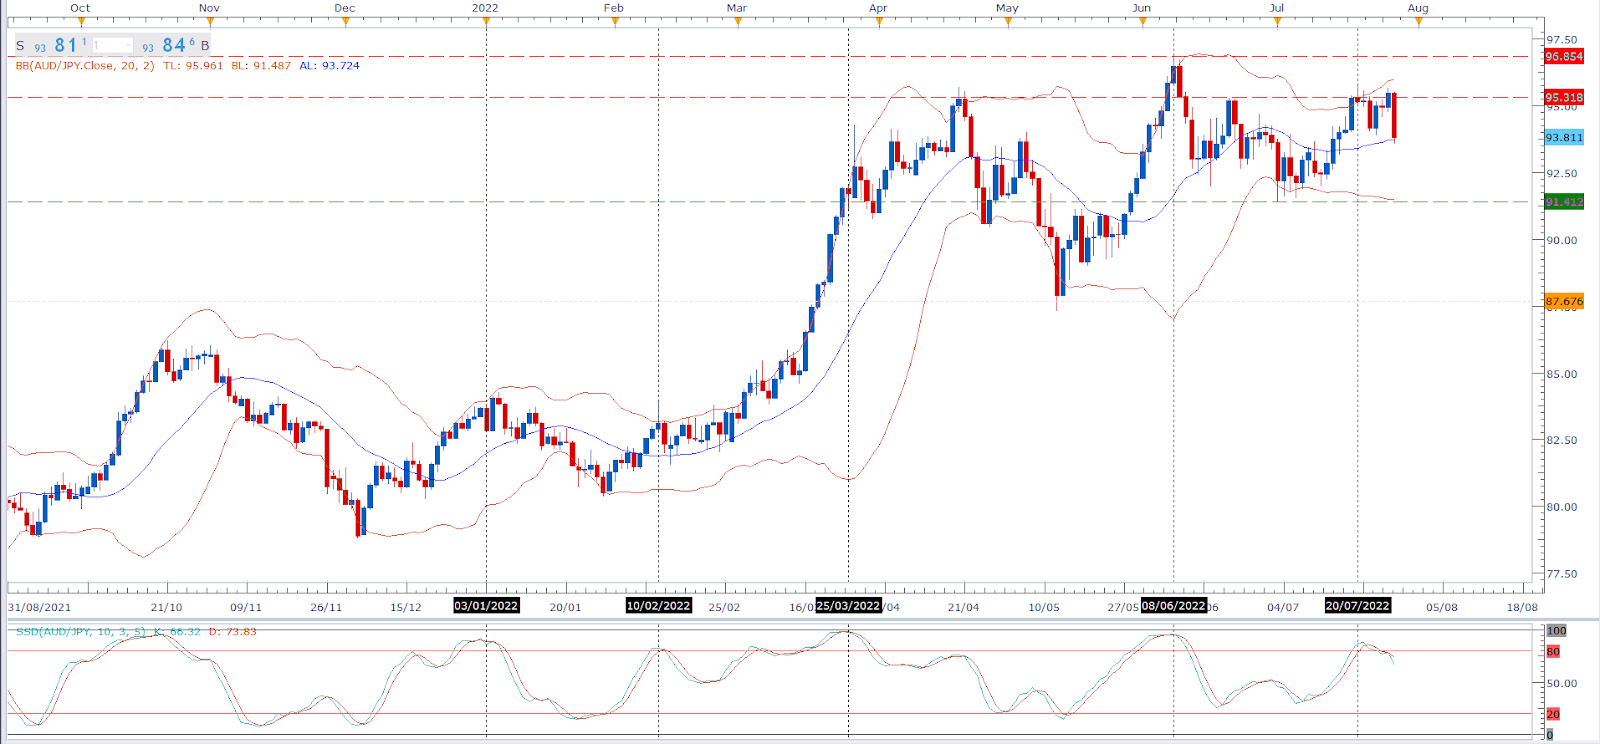This screenshot has width=1600, height=744.
Task: Click the orange marker under 2022
Action: point(486,21)
